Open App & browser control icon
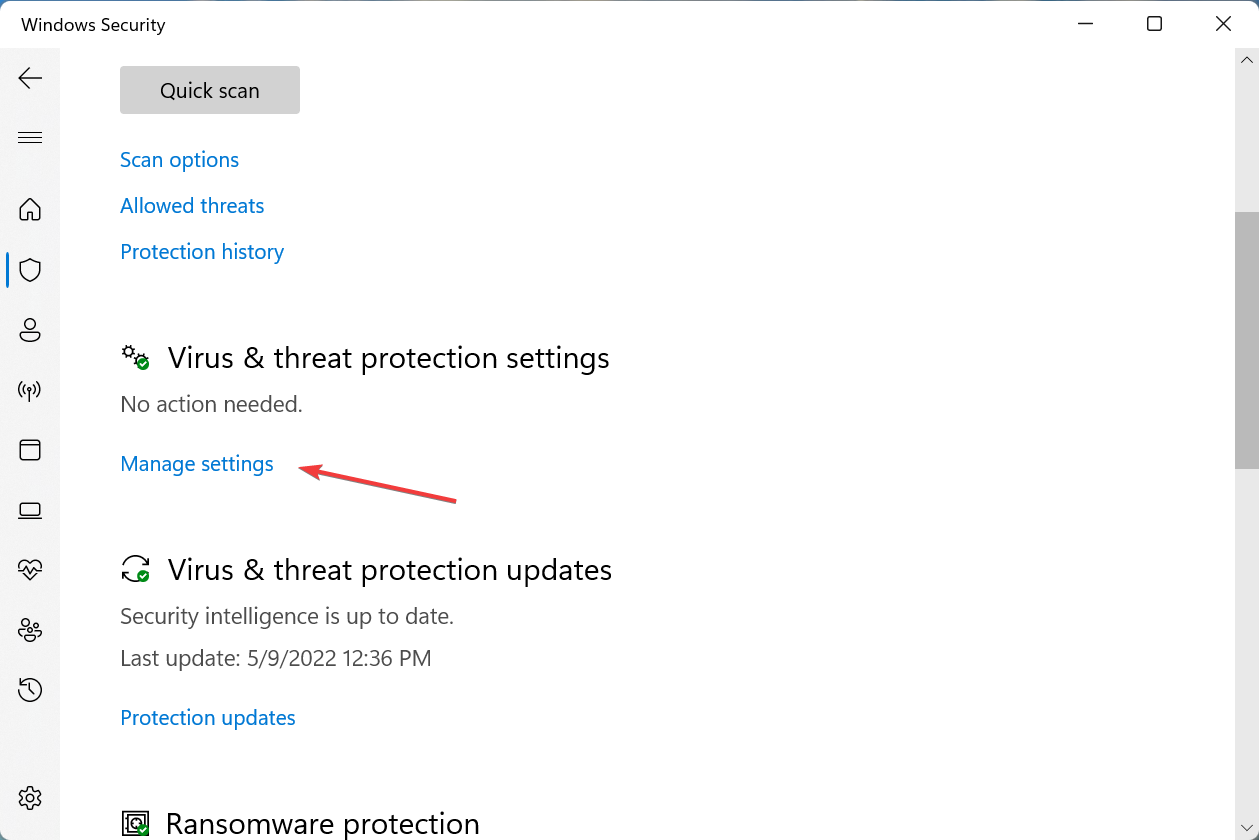 pyautogui.click(x=30, y=450)
